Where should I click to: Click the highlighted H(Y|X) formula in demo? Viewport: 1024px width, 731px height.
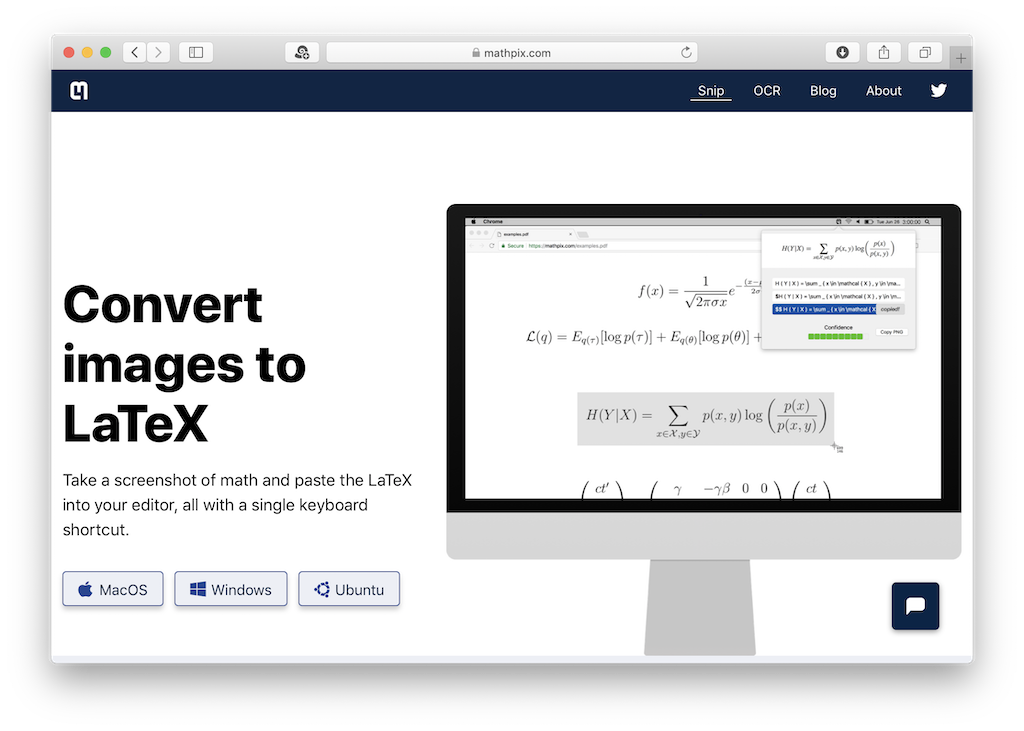(x=705, y=419)
